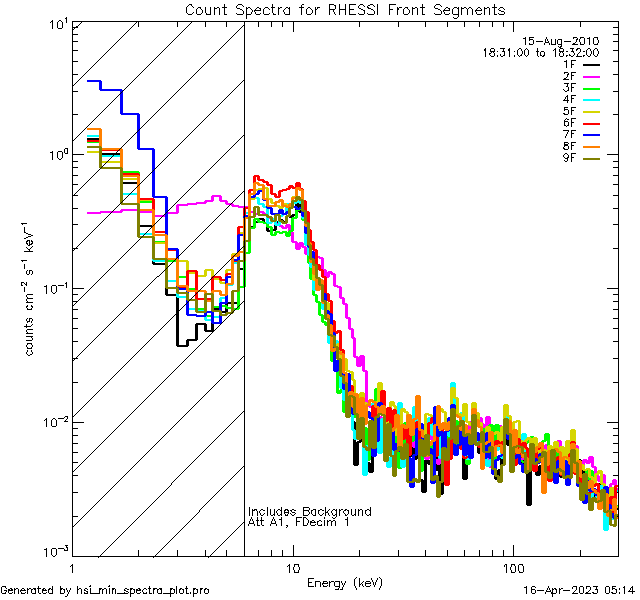Click the 10 tick label on x-axis

pyautogui.click(x=292, y=568)
